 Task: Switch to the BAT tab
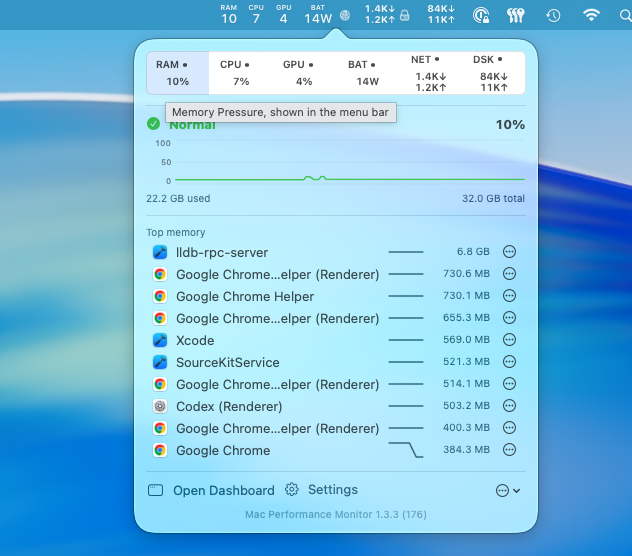(x=367, y=73)
